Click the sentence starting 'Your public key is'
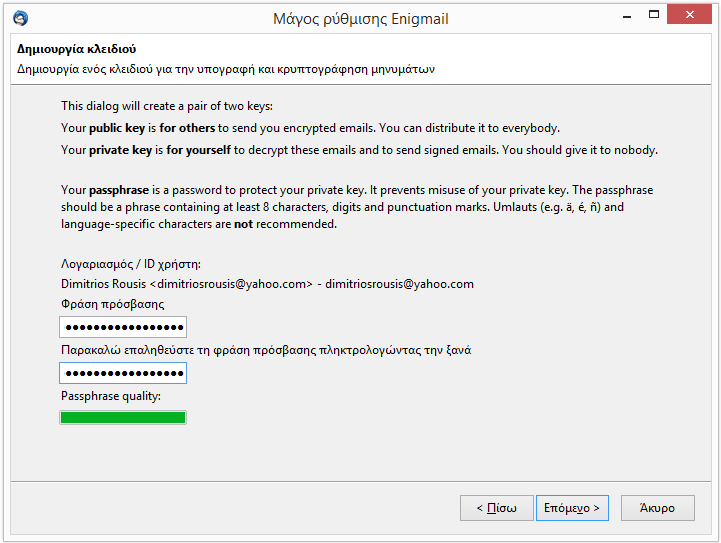The width and height of the screenshot is (721, 543). click(310, 128)
